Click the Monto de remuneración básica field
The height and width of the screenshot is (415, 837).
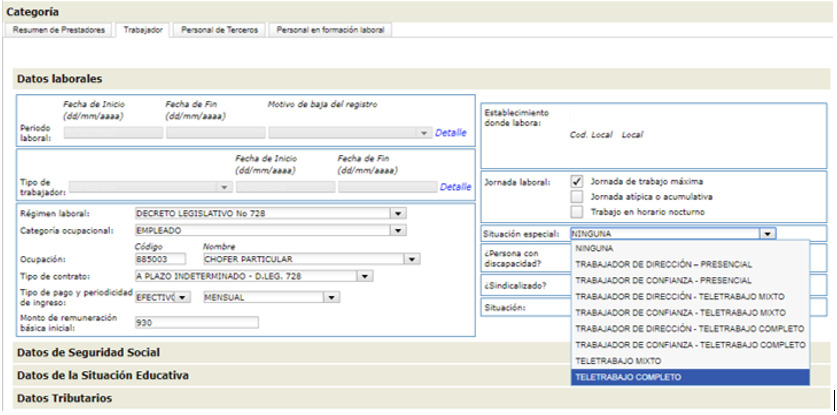click(196, 323)
